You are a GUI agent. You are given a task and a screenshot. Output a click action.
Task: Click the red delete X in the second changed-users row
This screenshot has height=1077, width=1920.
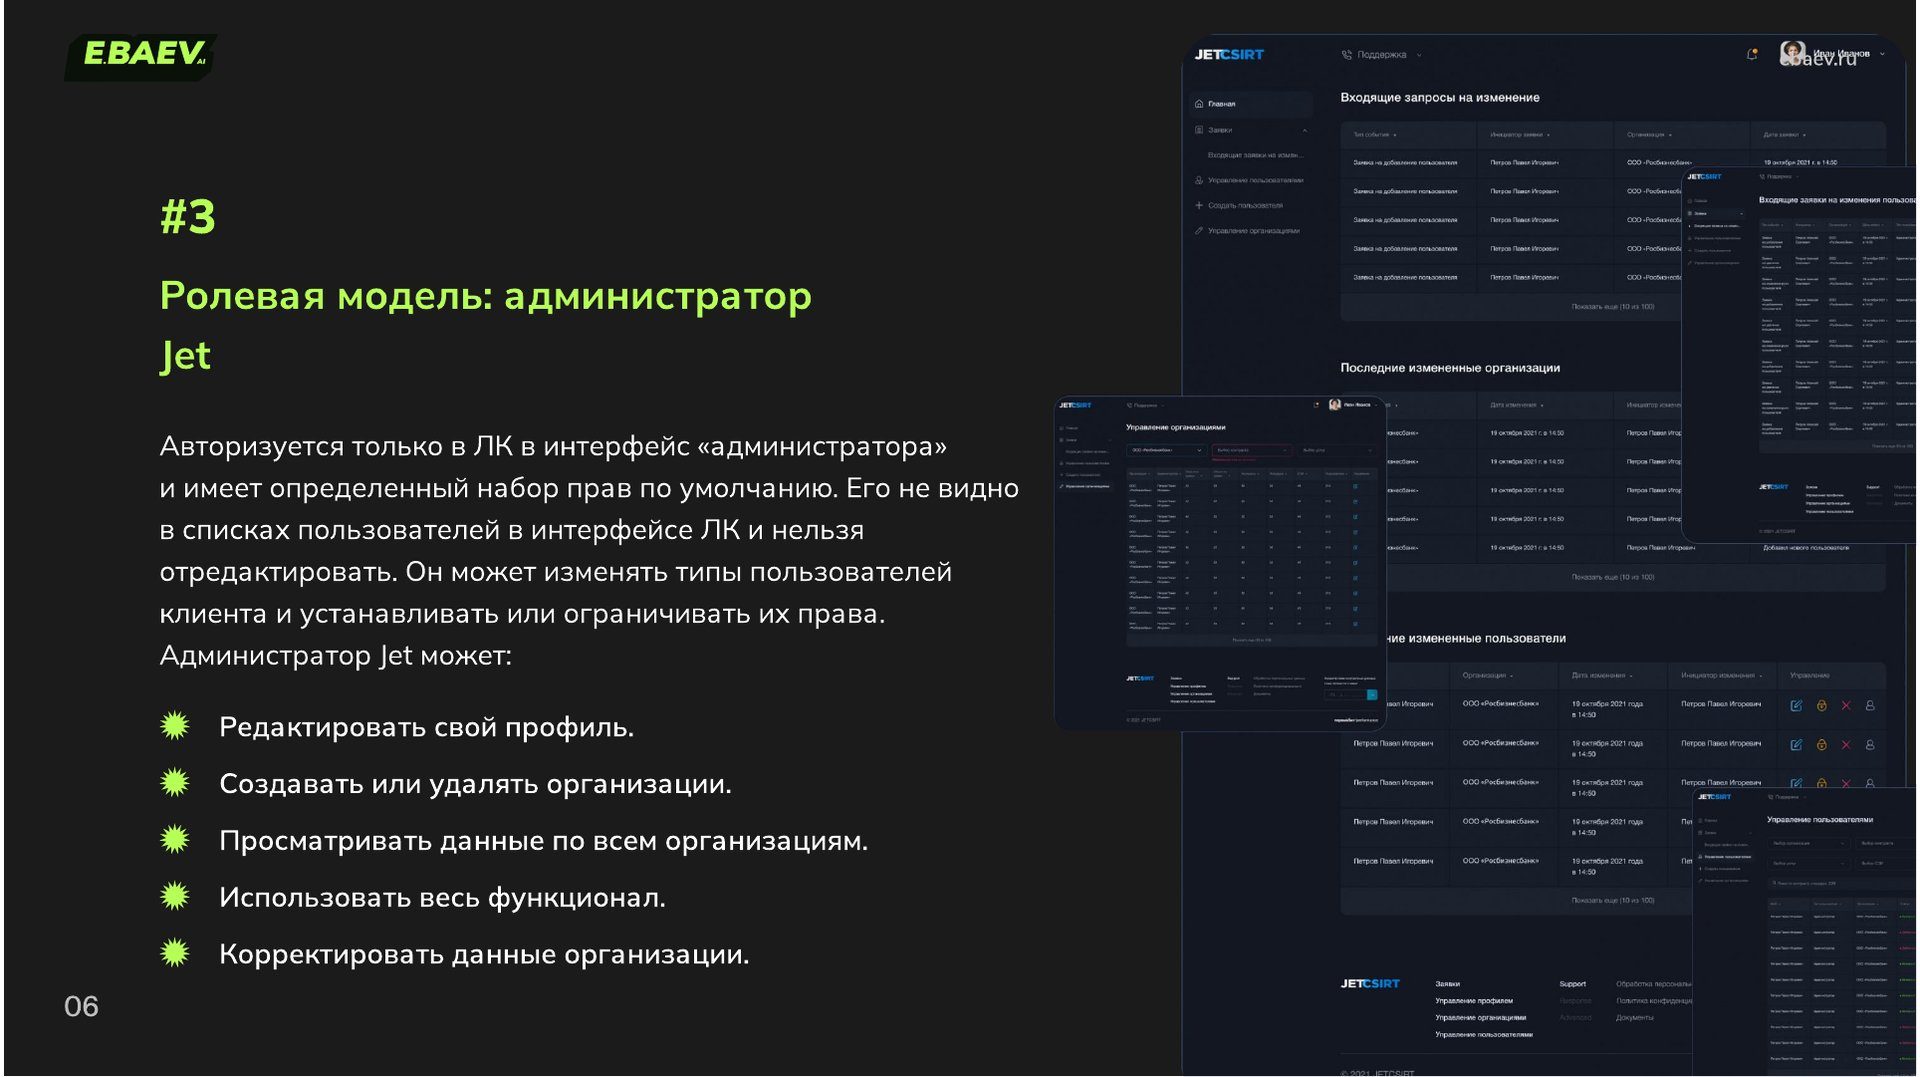(x=1846, y=745)
